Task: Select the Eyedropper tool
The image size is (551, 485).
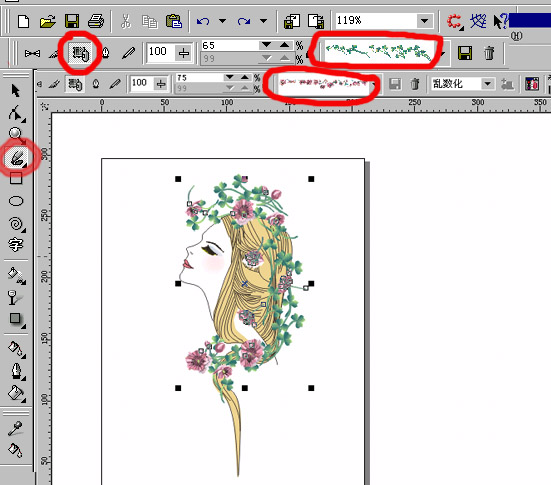Action: pos(15,428)
